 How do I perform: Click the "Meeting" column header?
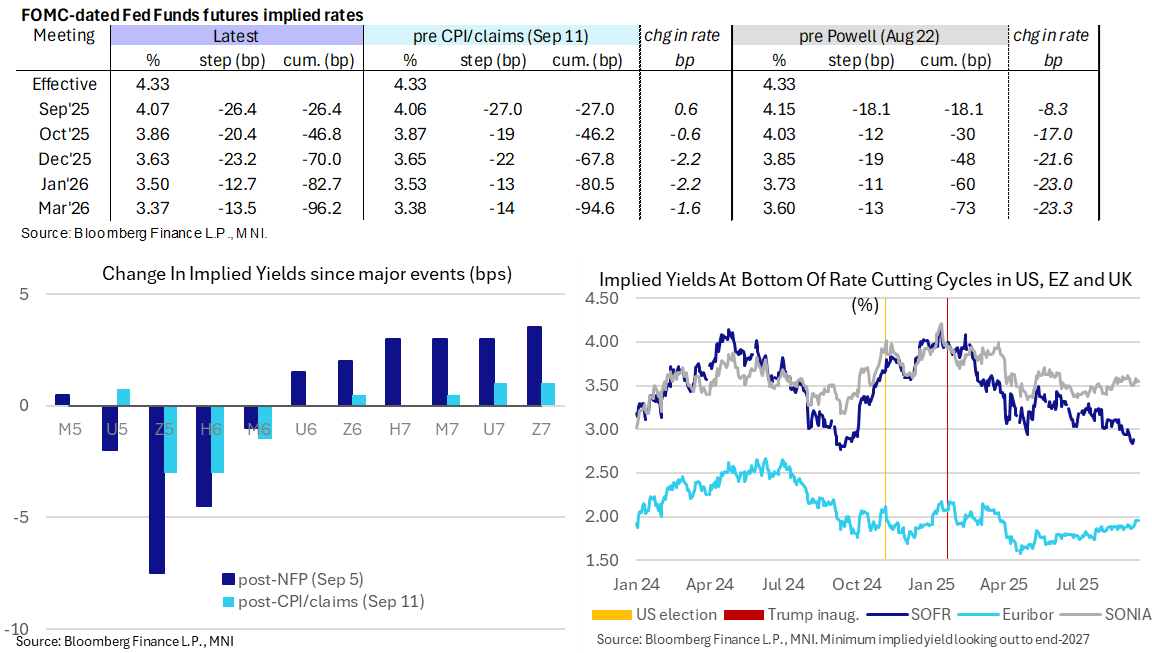click(64, 36)
